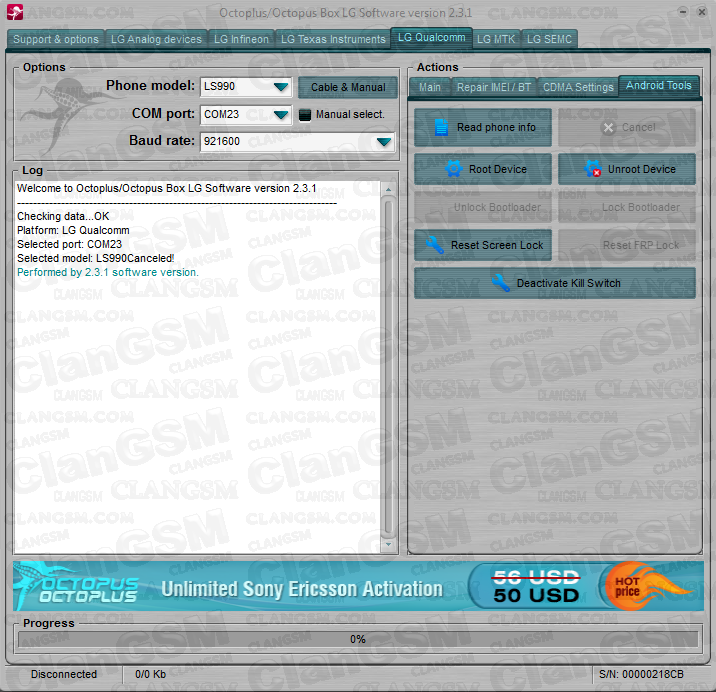This screenshot has width=716, height=692.
Task: Click the 0% progress bar
Action: click(x=358, y=639)
